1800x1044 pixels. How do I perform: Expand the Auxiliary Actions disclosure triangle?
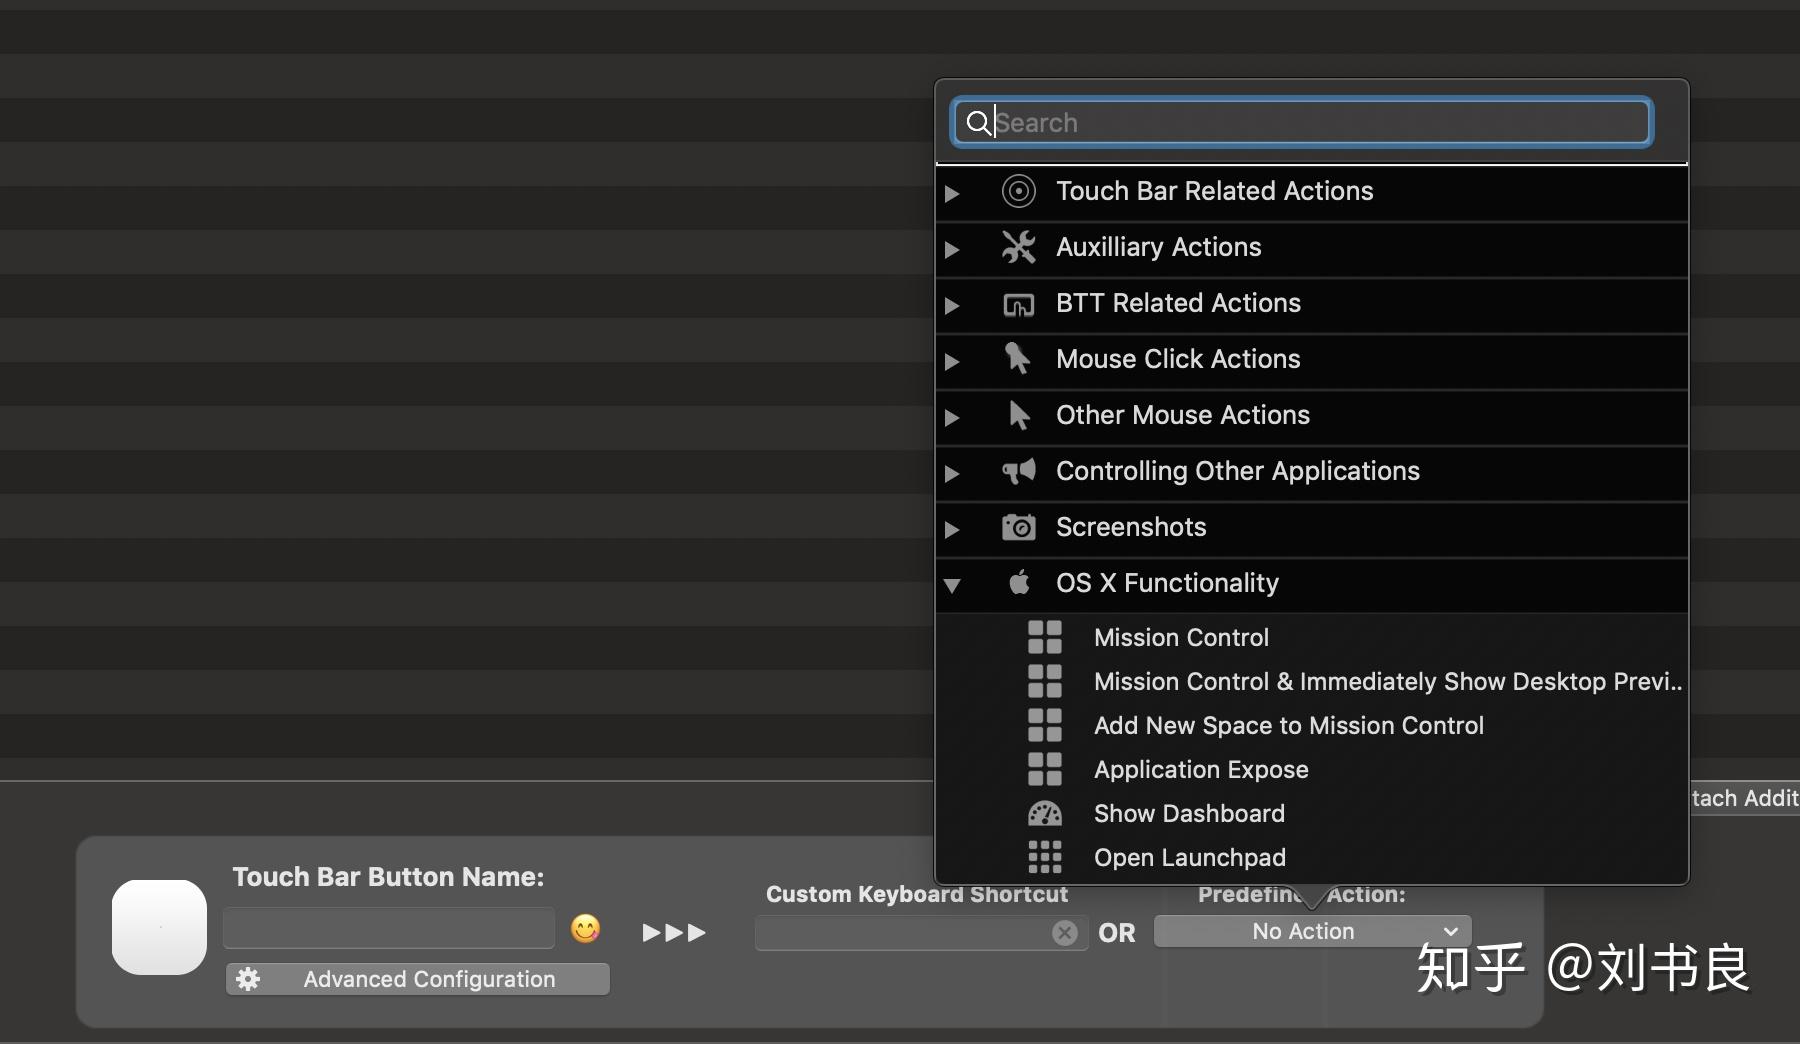point(952,249)
